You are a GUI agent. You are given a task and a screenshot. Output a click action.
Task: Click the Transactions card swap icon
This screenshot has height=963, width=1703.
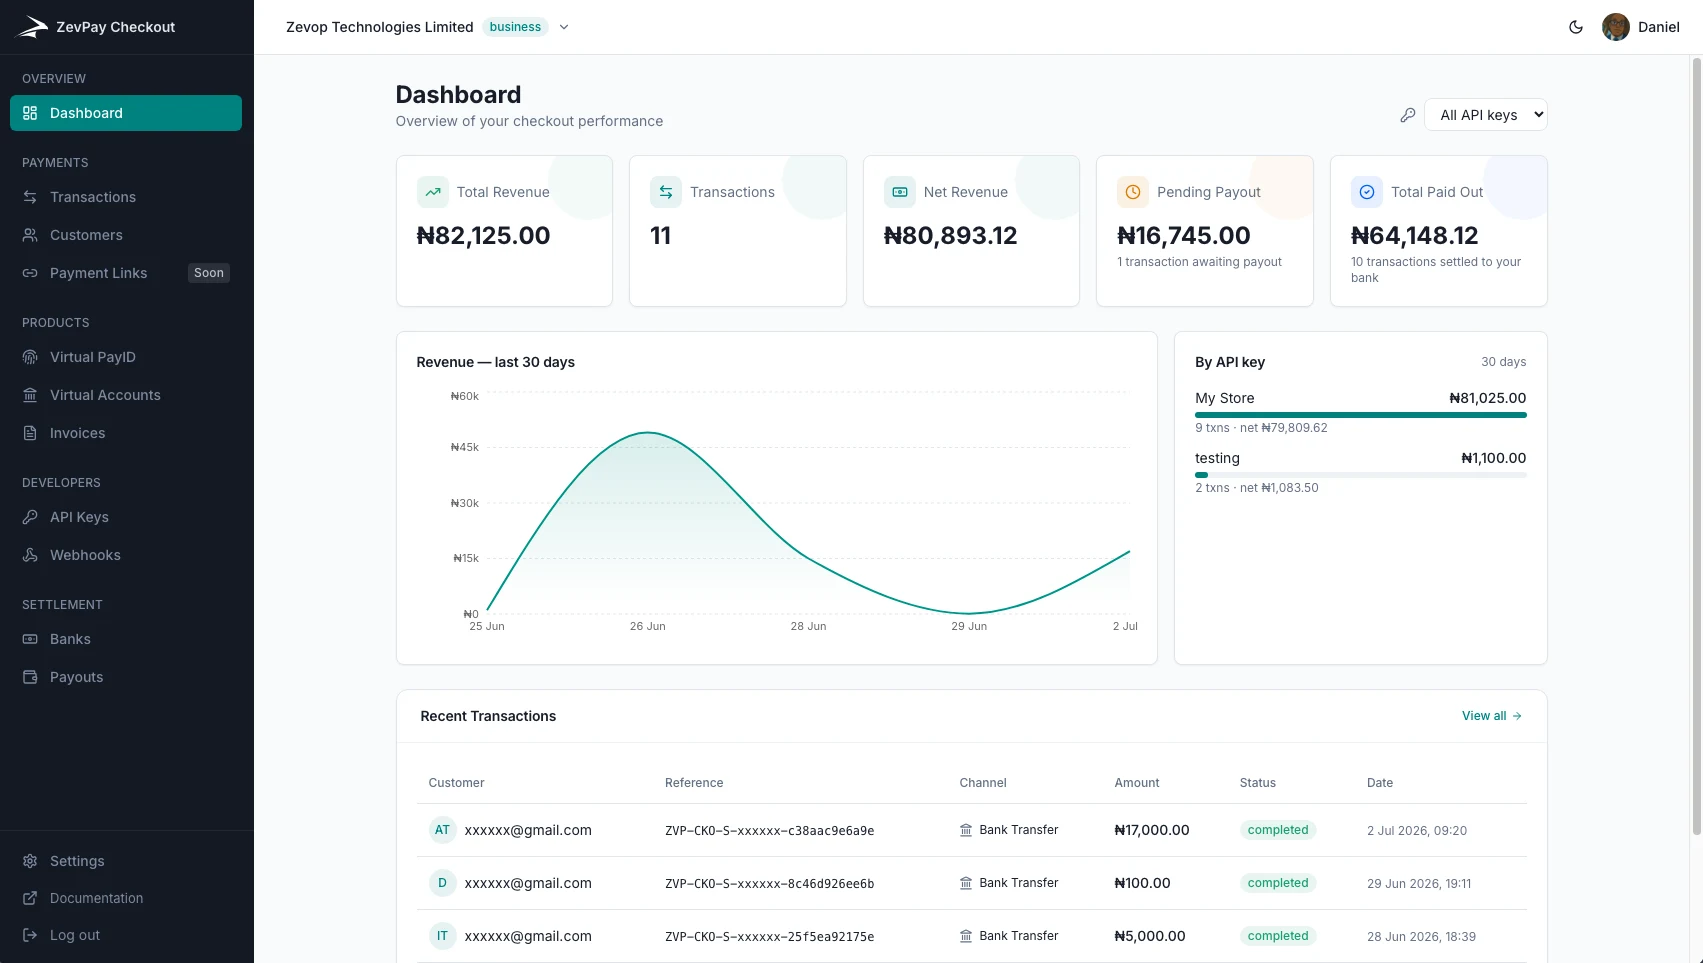666,192
